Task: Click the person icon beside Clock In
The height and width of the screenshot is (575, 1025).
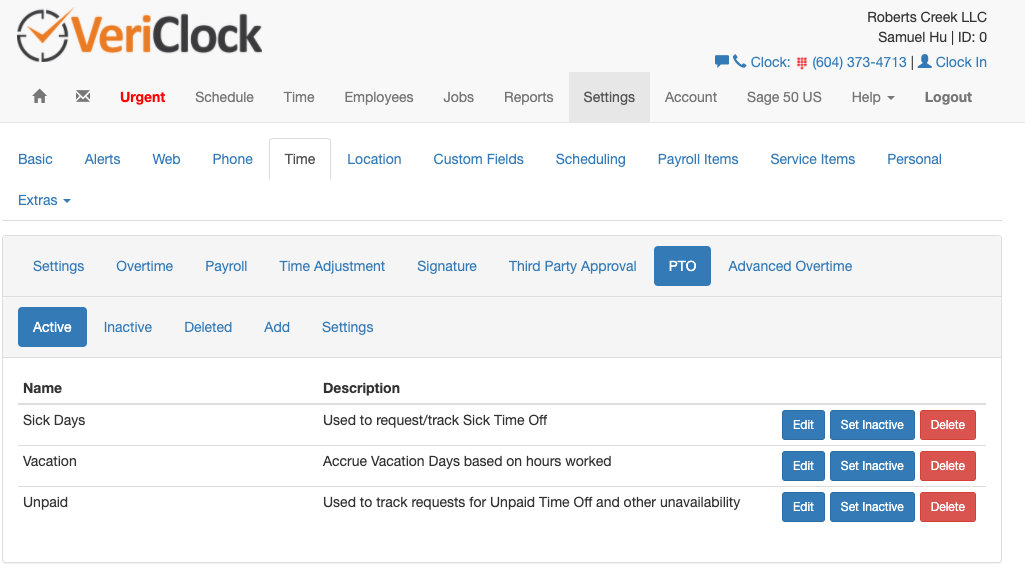Action: point(925,62)
